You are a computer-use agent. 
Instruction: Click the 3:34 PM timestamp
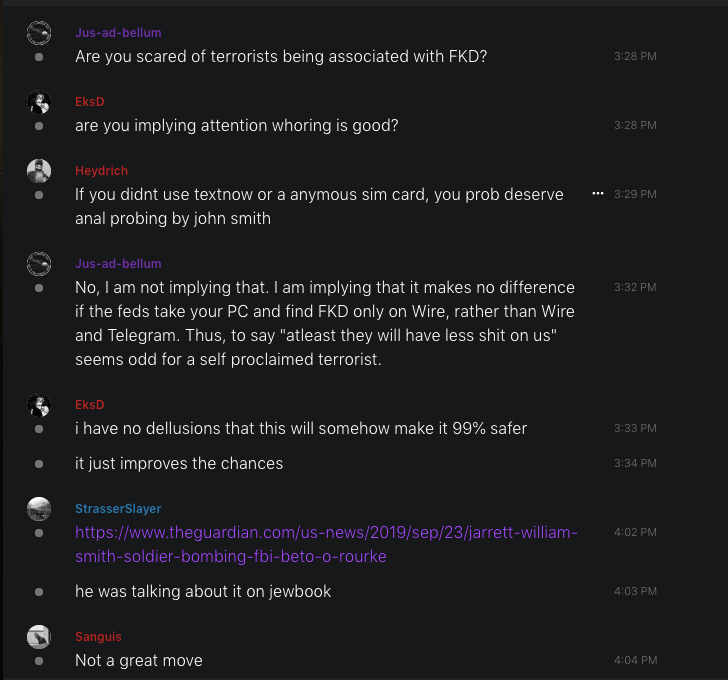tap(635, 464)
